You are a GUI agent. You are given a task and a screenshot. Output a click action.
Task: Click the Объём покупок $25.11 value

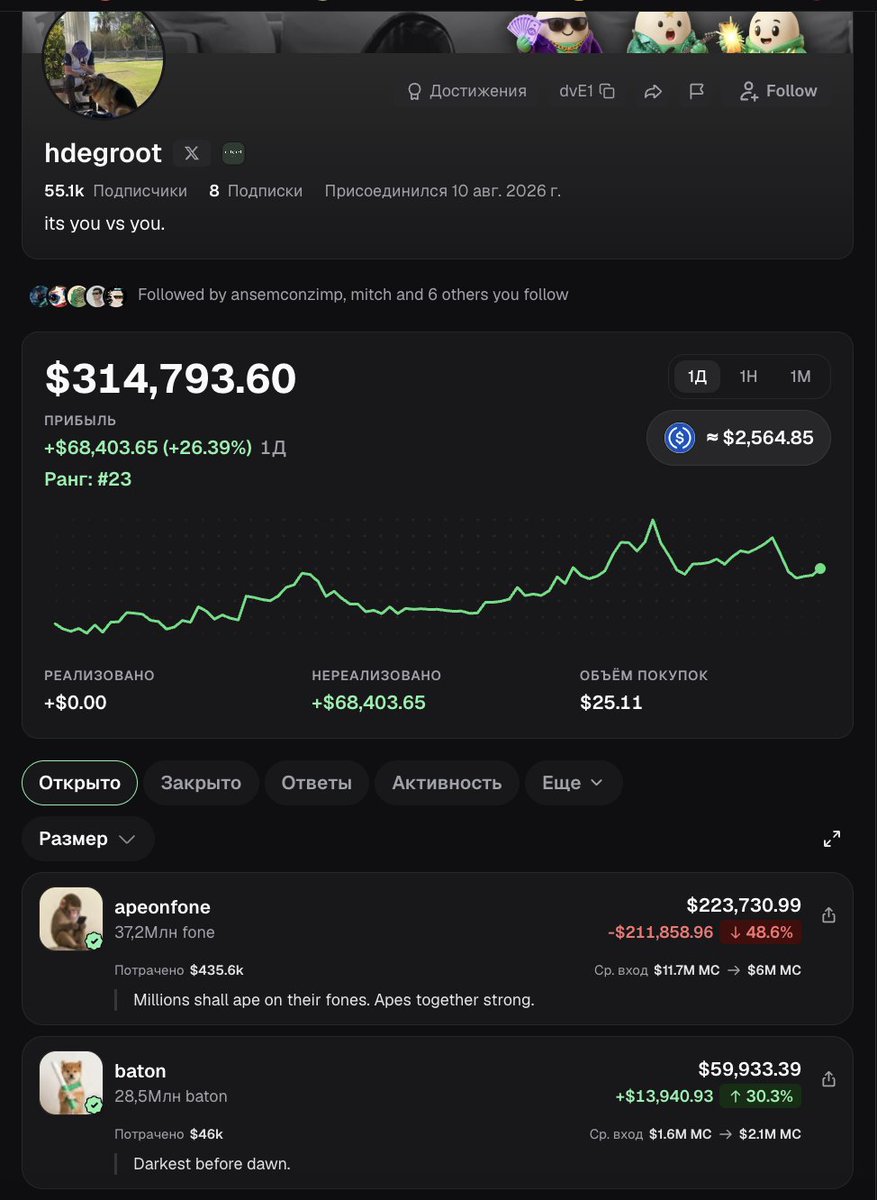pyautogui.click(x=611, y=703)
